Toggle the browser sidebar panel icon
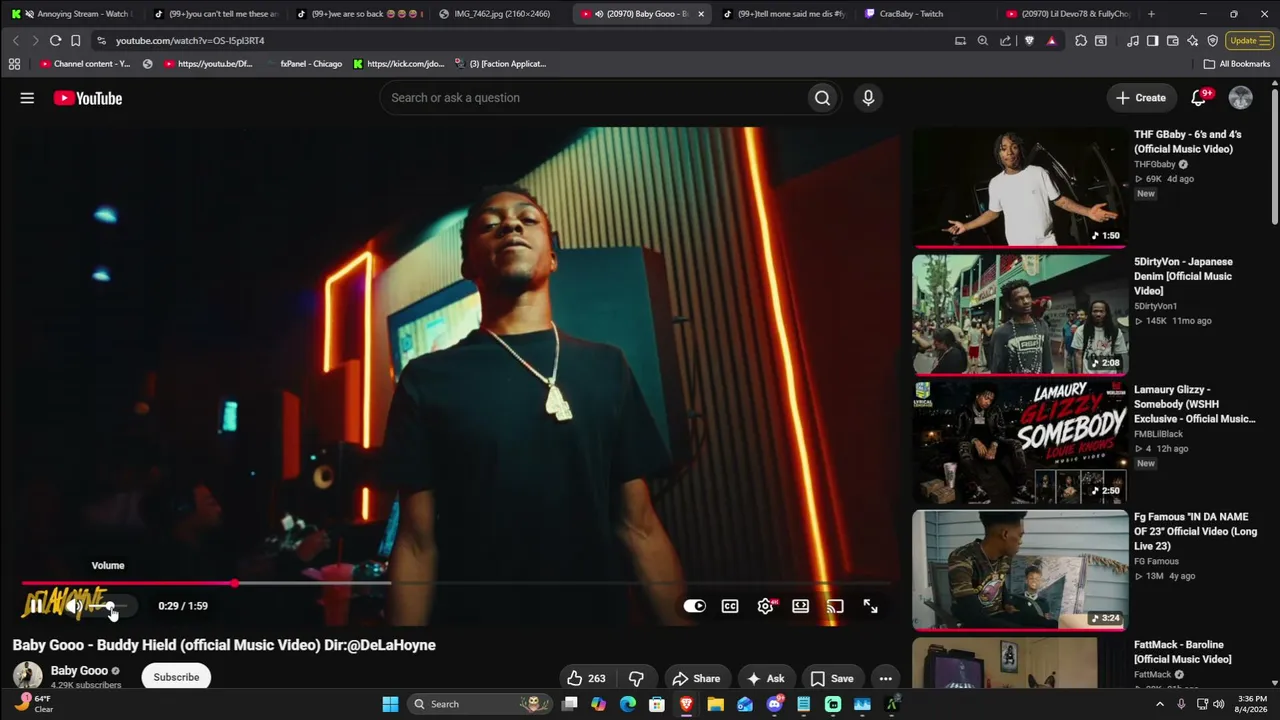 [x=1153, y=41]
